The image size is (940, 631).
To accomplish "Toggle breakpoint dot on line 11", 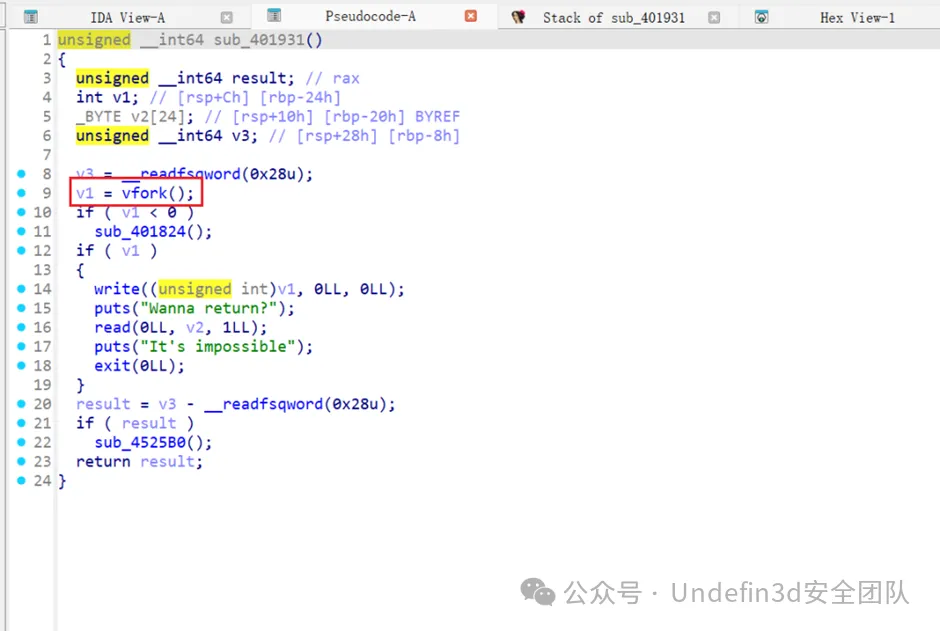I will pos(21,232).
